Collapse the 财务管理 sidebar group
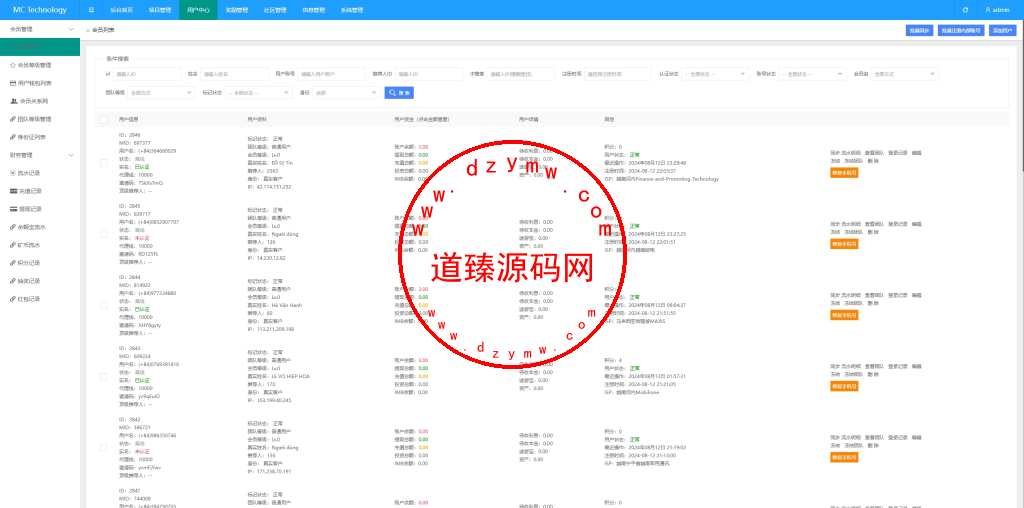 click(x=40, y=155)
